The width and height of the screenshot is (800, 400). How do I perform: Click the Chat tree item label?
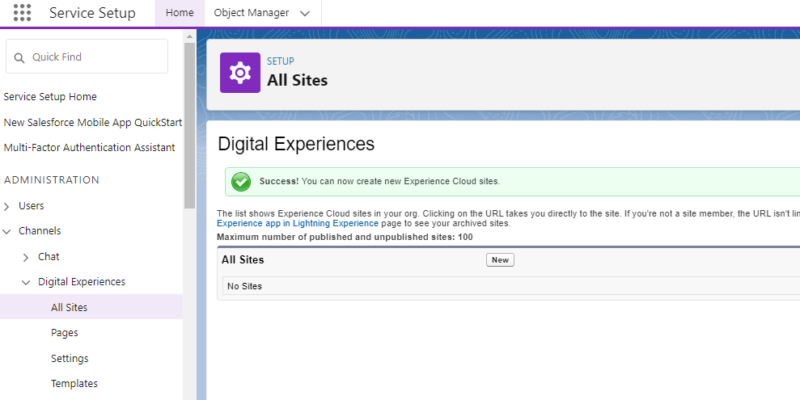[x=48, y=257]
